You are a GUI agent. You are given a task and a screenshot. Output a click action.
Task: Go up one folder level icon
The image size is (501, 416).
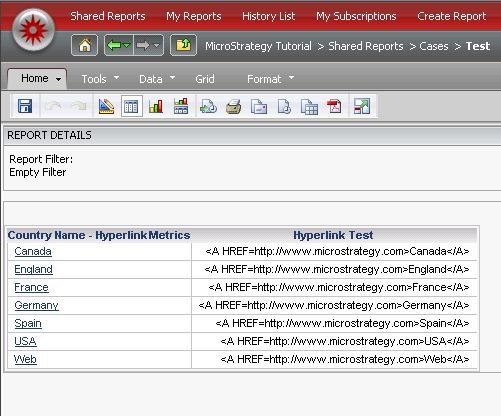pos(183,45)
